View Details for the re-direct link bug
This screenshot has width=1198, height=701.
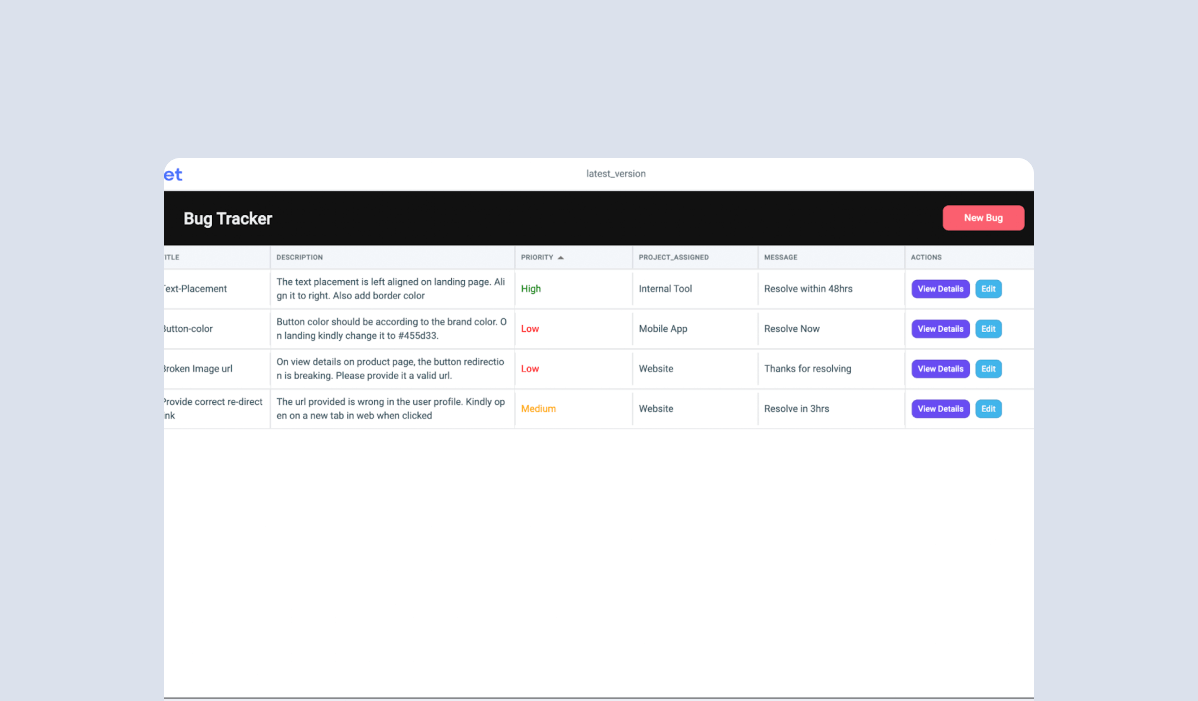coord(940,408)
